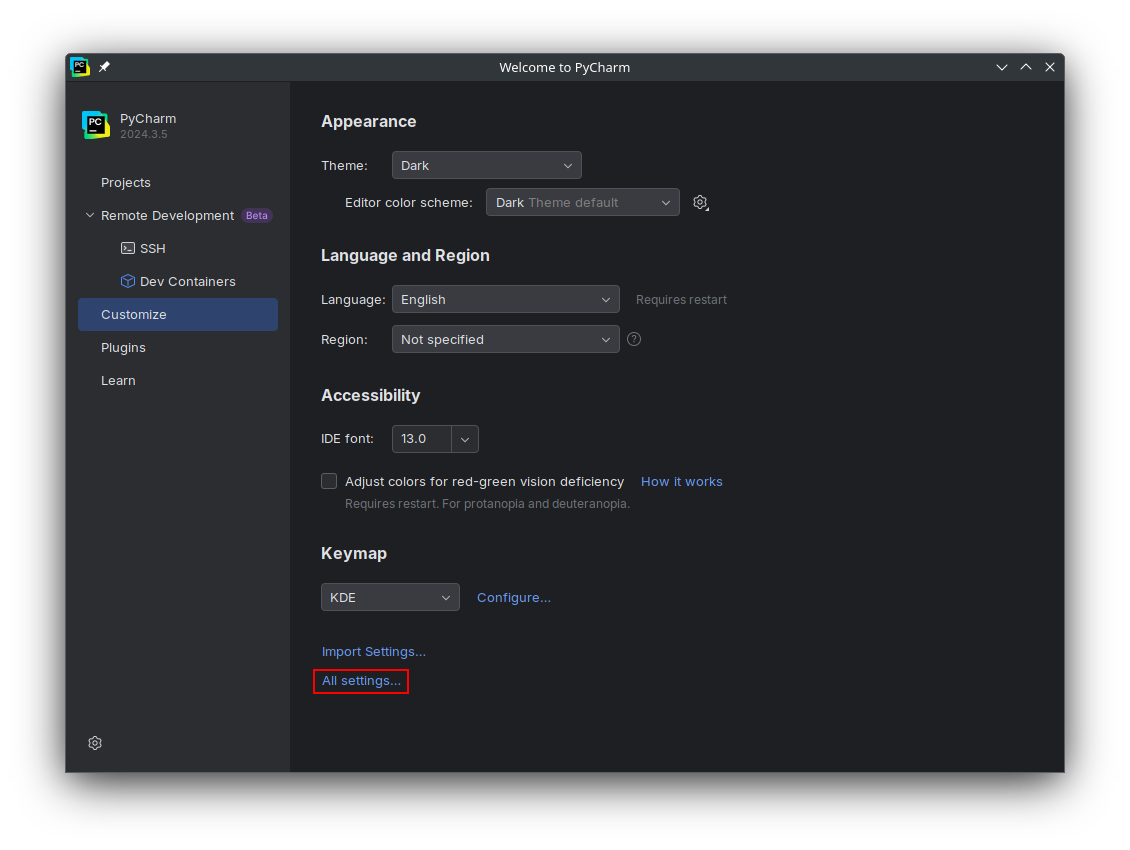The image size is (1130, 850).
Task: Enable red-green vision deficiency color adjustment
Action: (x=329, y=481)
